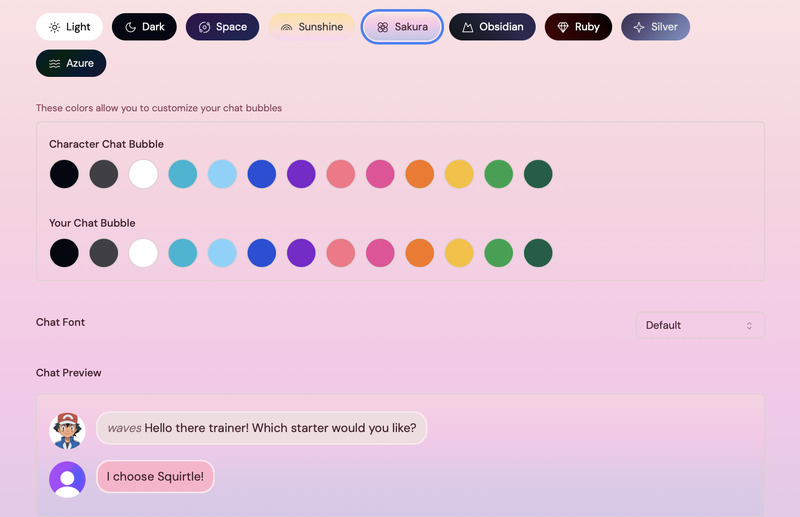Click the 'Chat Preview' heading text

click(68, 373)
